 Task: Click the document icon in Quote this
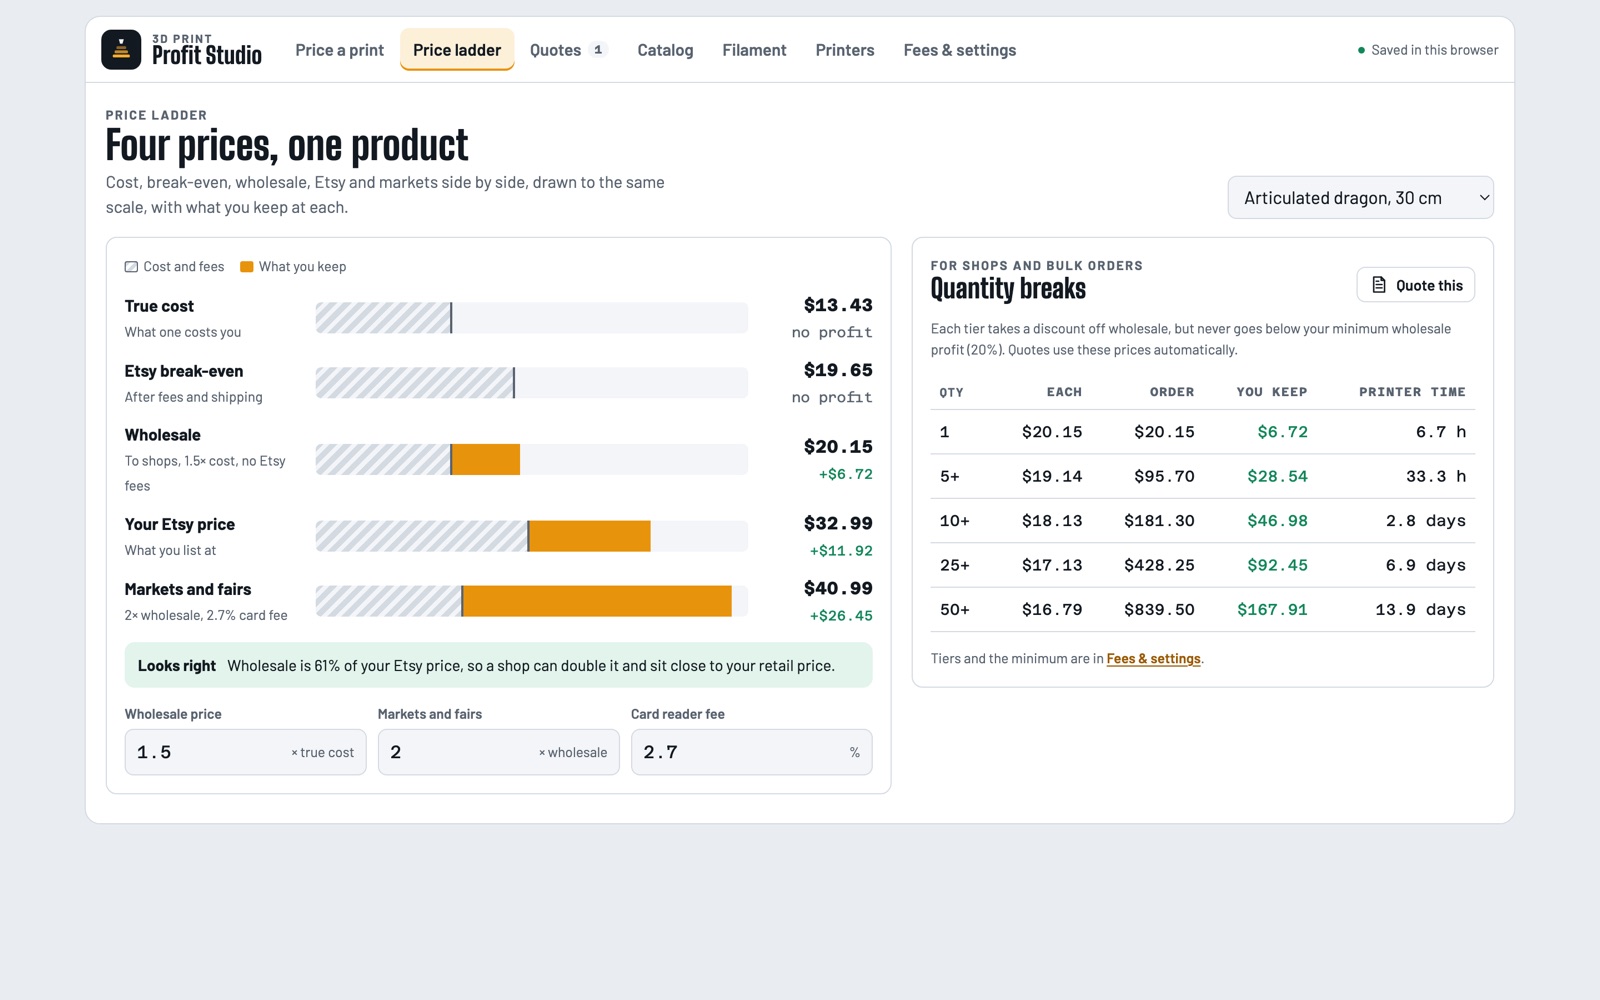click(x=1379, y=285)
